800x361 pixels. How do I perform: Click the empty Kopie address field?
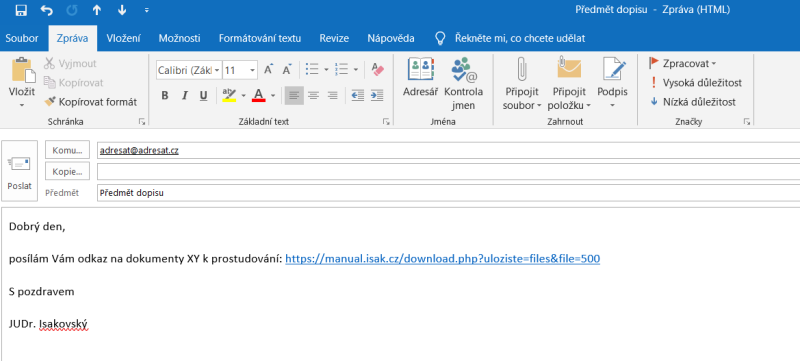[448, 171]
